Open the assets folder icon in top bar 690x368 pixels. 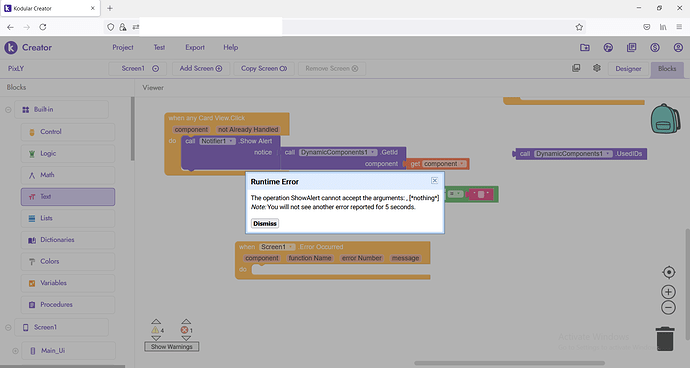585,48
